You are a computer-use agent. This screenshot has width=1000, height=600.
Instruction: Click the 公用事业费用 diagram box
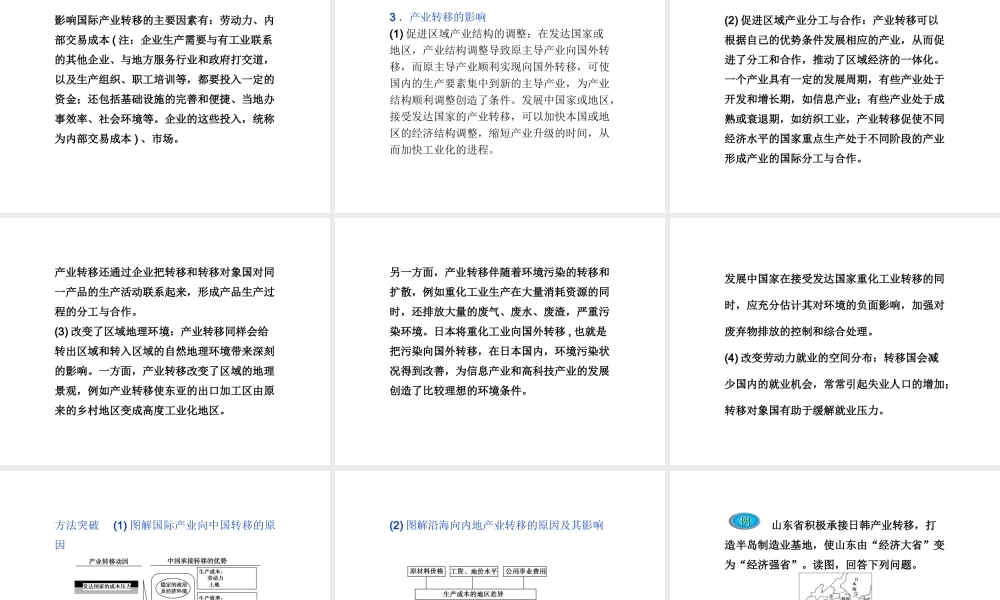point(525,571)
